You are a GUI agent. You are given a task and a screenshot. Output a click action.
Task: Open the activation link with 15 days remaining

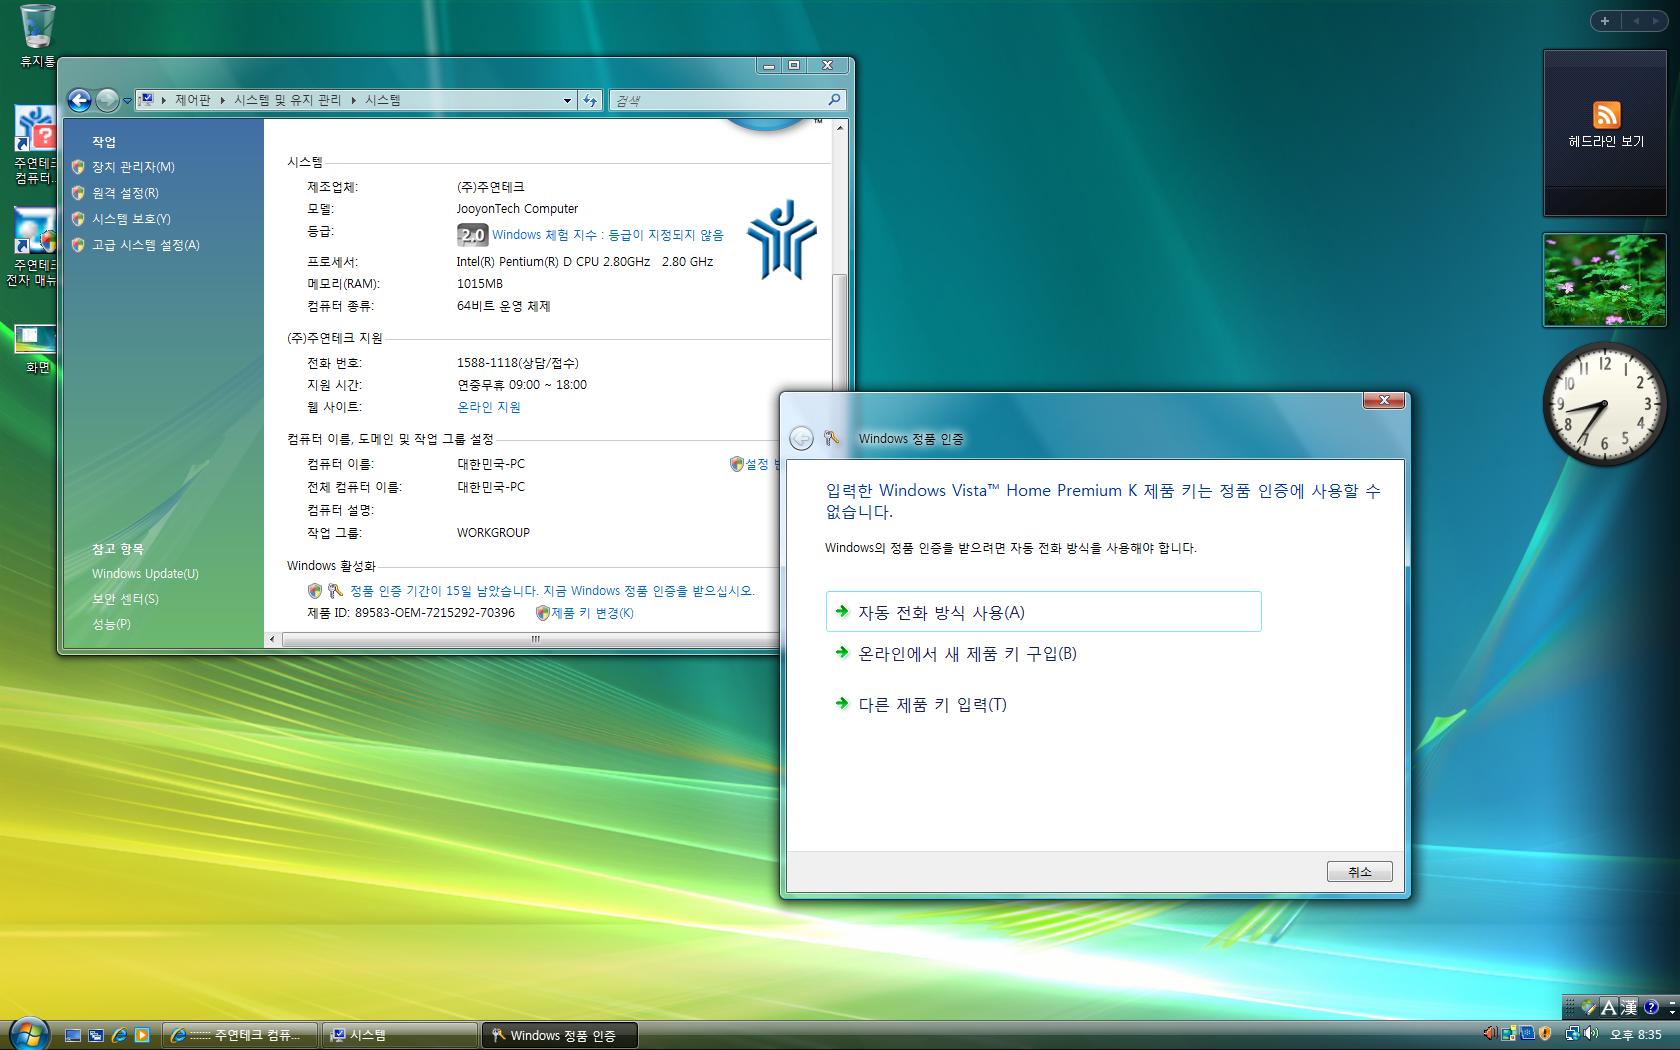[x=552, y=591]
